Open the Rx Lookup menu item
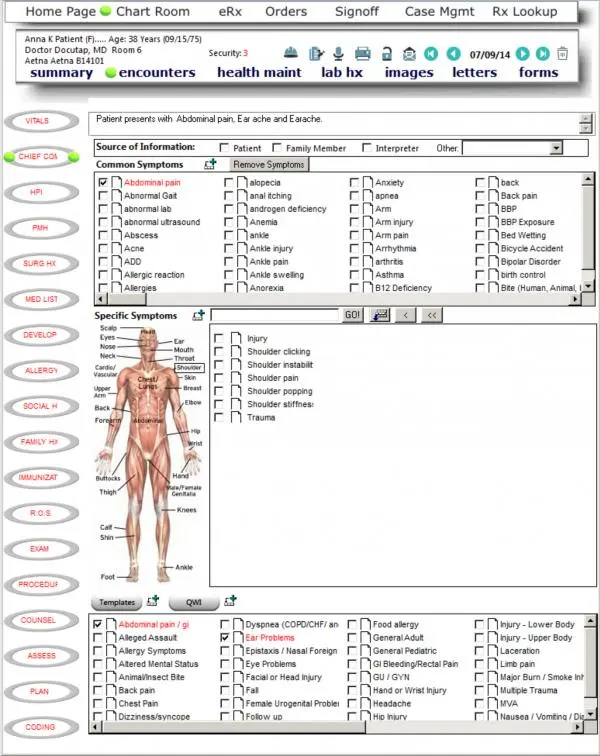This screenshot has height=756, width=600. [525, 12]
